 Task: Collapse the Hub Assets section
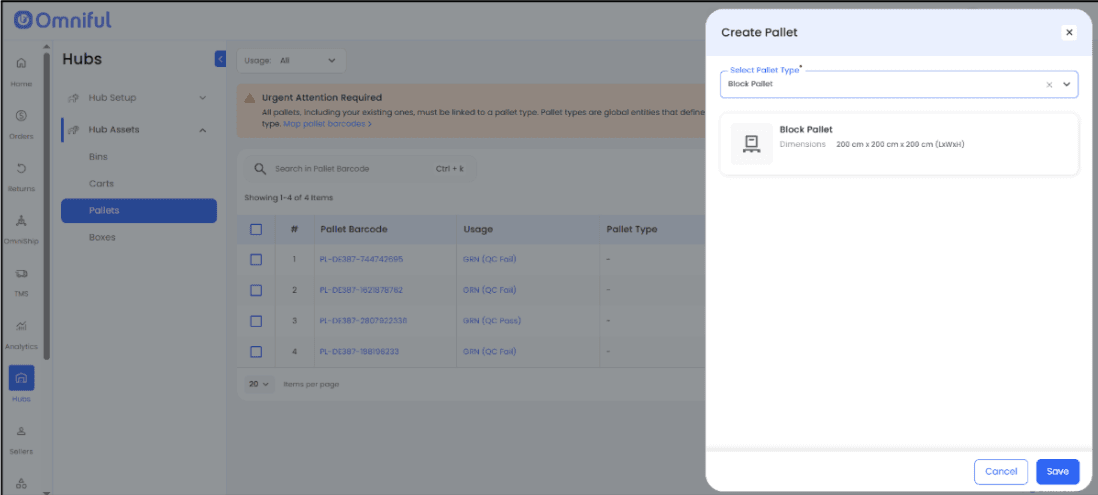click(202, 130)
